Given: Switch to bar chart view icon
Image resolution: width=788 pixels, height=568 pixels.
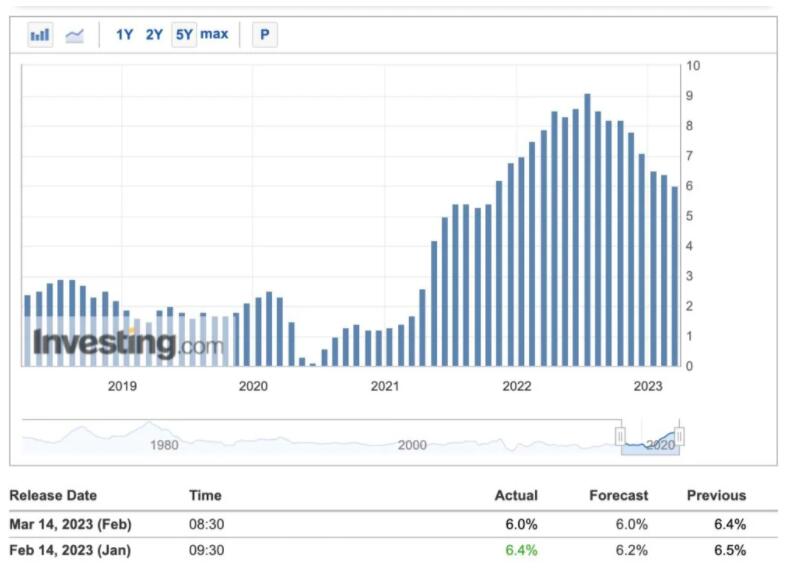Looking at the screenshot, I should click(40, 35).
